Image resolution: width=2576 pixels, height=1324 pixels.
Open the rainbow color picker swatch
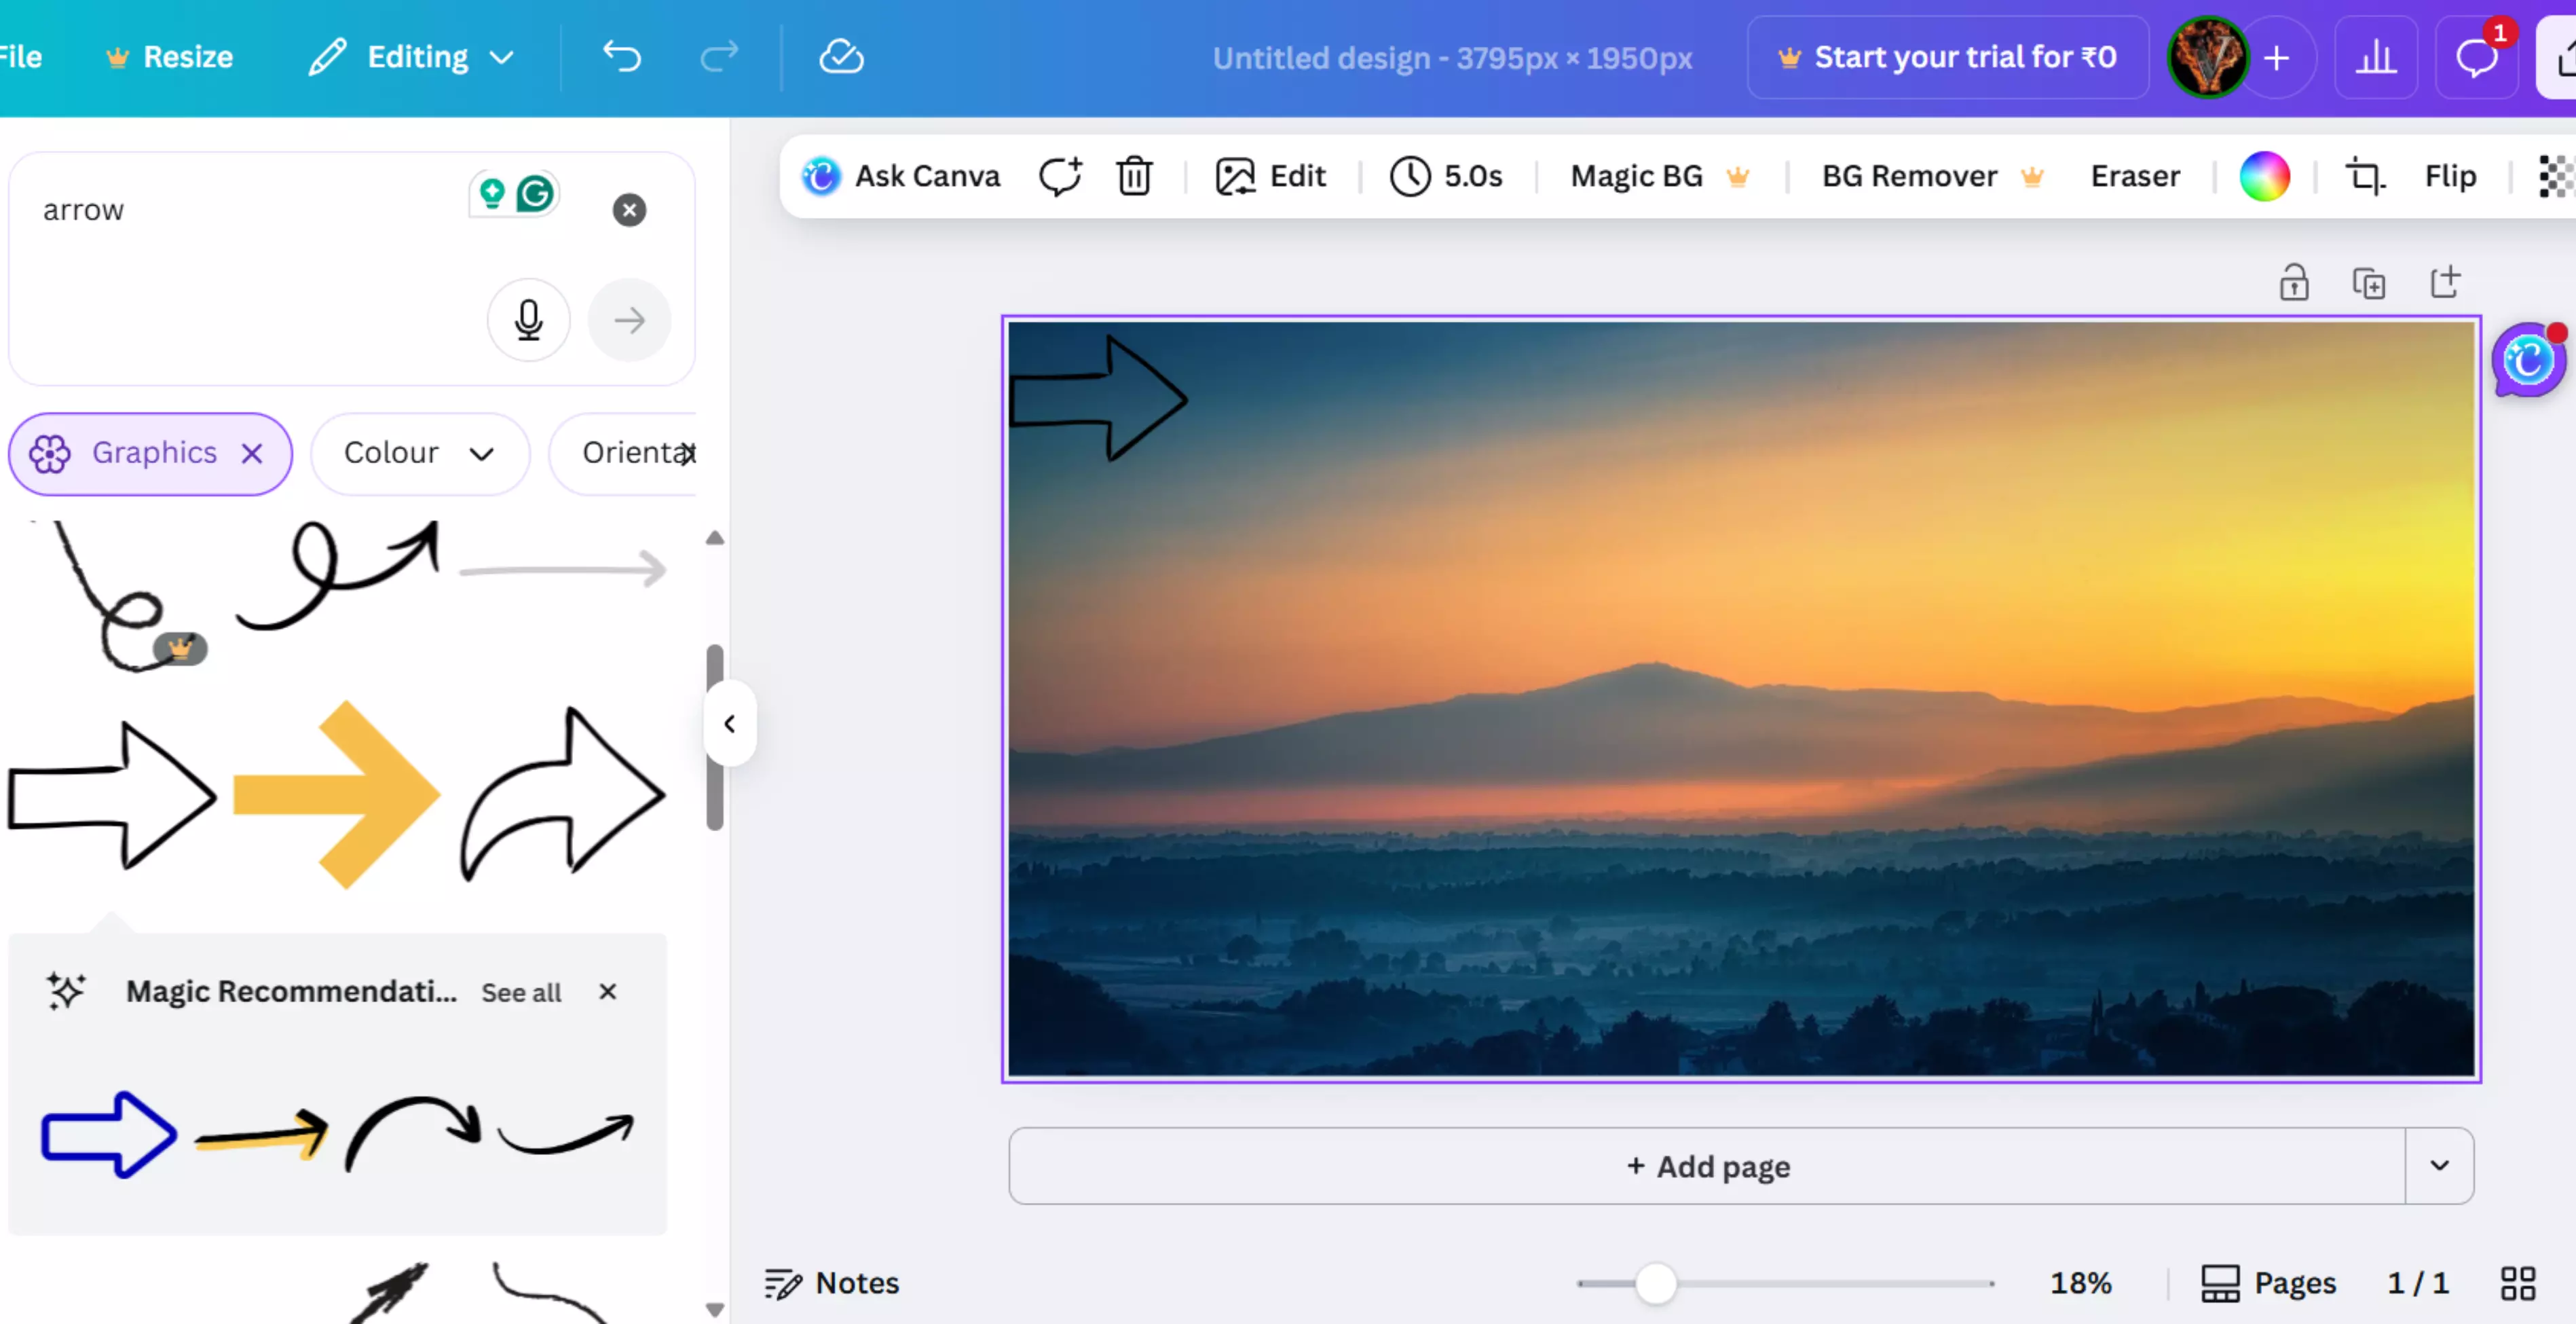(x=2264, y=176)
